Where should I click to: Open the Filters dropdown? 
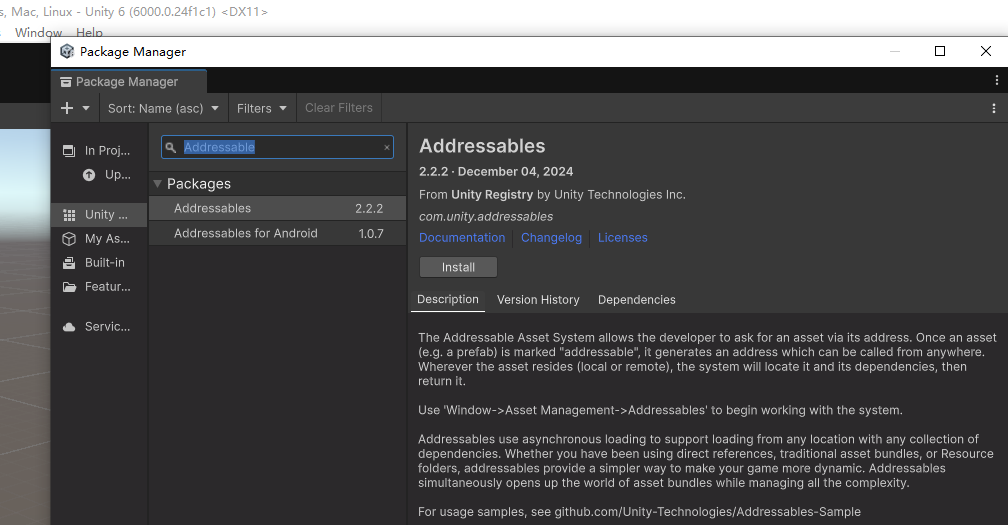pos(262,108)
